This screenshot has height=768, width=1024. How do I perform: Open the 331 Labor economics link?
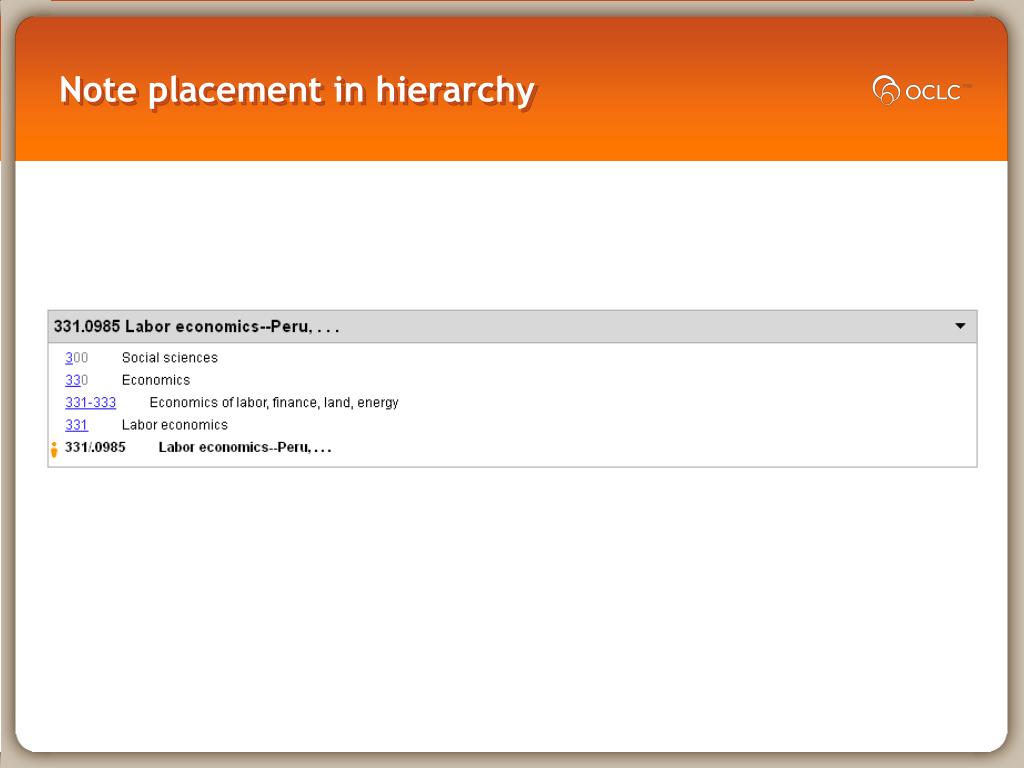[76, 424]
